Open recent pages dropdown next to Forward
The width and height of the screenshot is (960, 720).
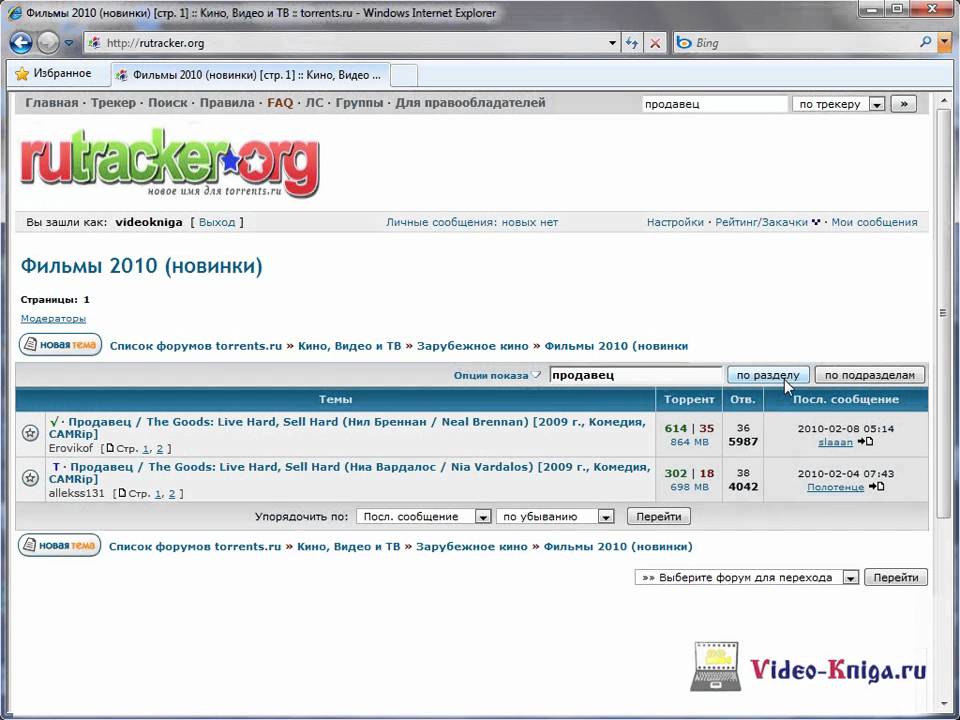69,43
